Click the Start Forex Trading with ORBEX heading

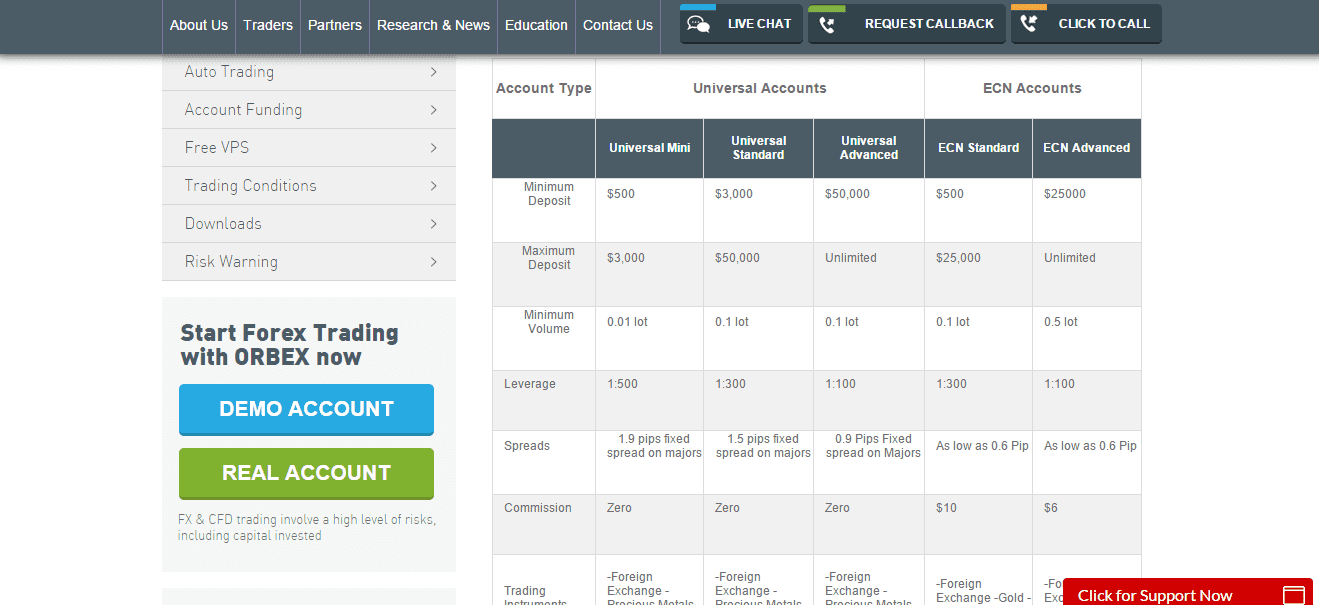point(290,345)
